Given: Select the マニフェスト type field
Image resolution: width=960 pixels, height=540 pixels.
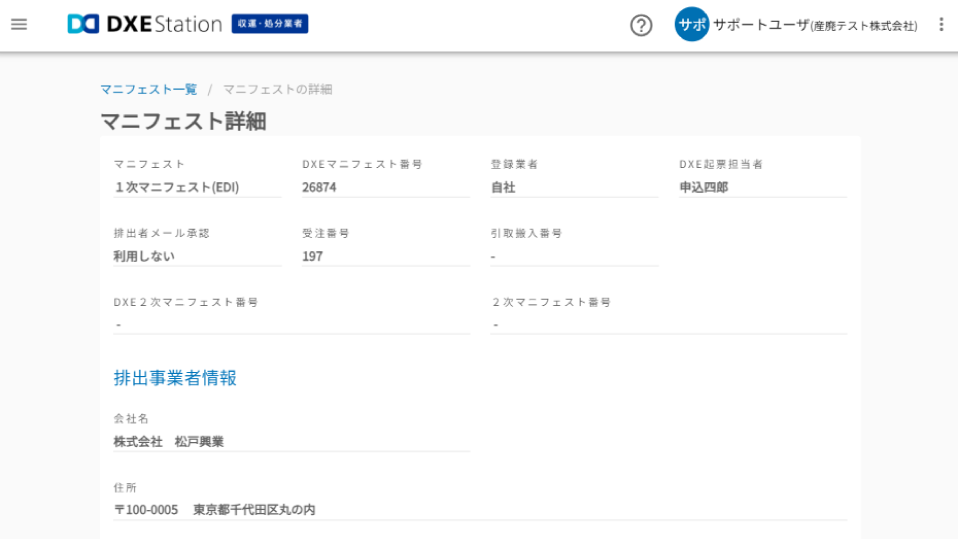Looking at the screenshot, I should click(197, 187).
